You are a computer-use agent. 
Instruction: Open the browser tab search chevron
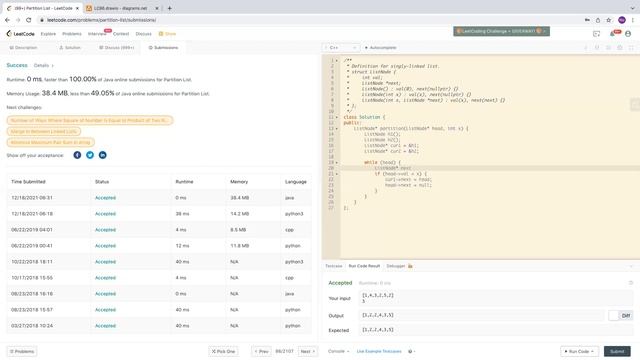pos(632,8)
